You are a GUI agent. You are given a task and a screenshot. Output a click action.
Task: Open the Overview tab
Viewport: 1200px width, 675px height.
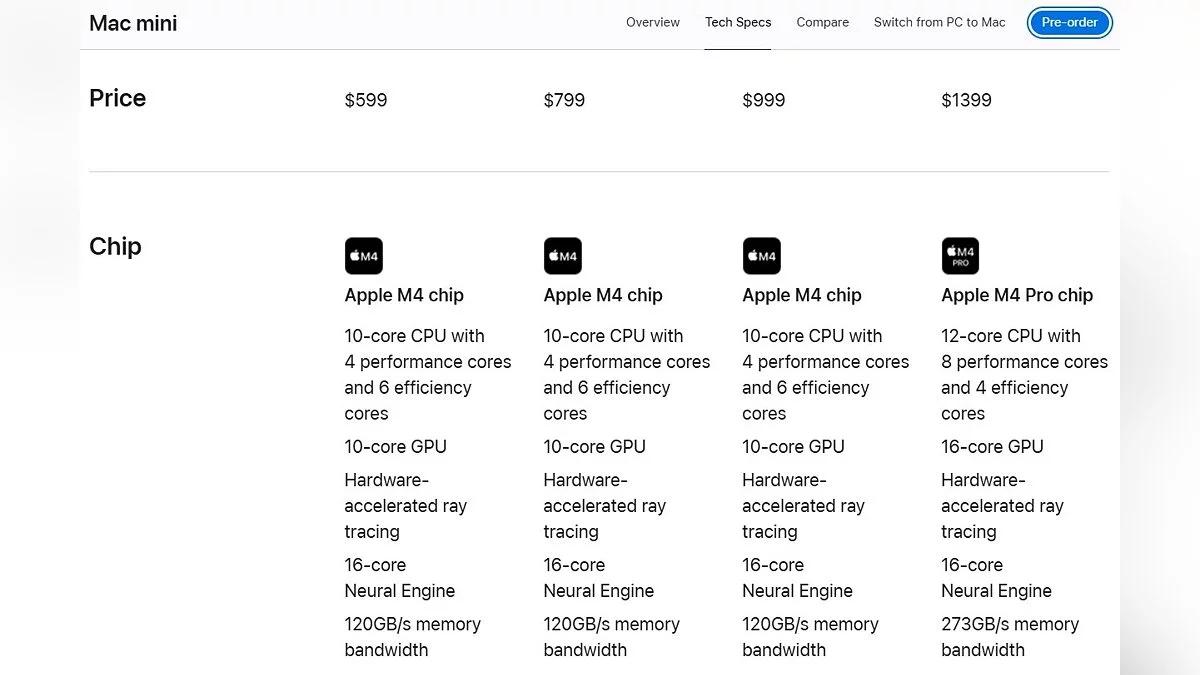[x=652, y=22]
